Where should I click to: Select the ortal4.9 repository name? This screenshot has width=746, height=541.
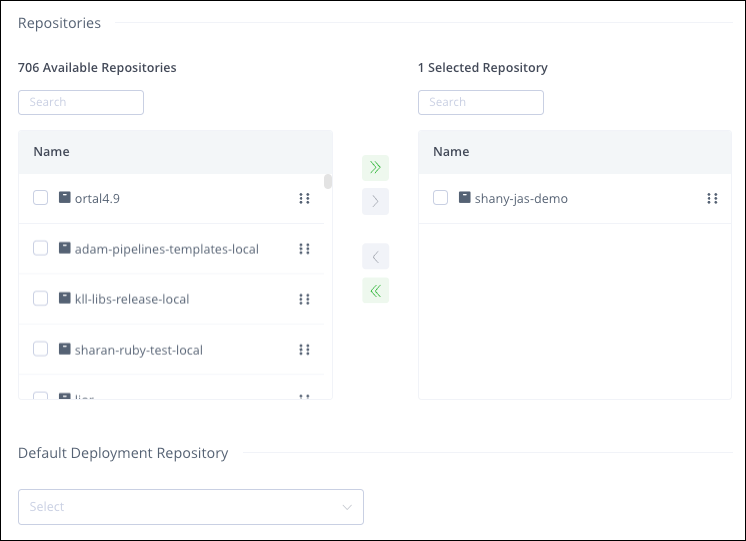(97, 198)
